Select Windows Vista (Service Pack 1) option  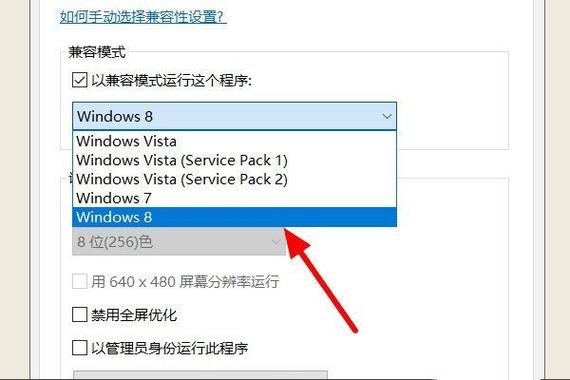(x=234, y=160)
